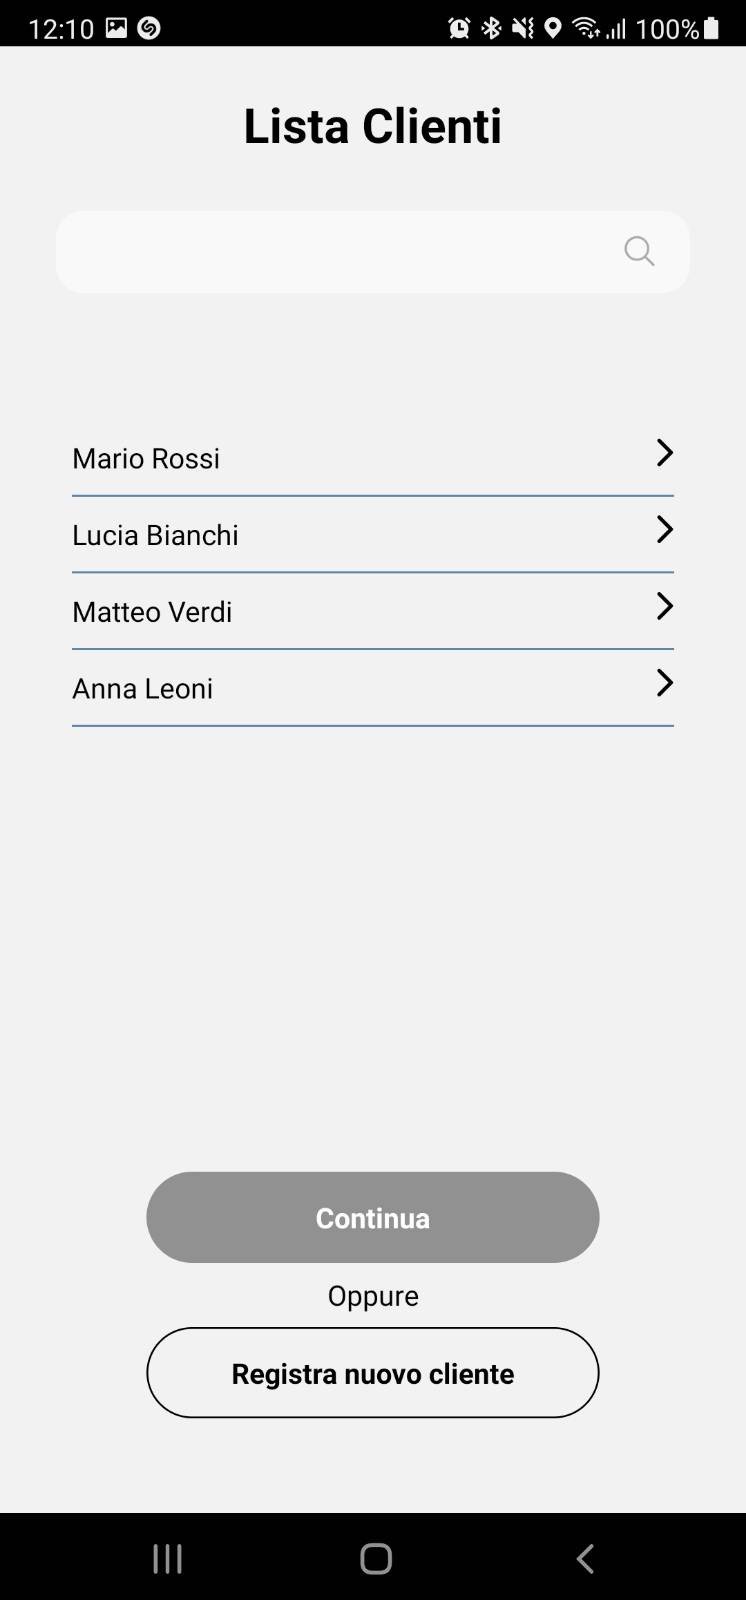Expand Matteo Verdi chevron arrow

(x=665, y=606)
